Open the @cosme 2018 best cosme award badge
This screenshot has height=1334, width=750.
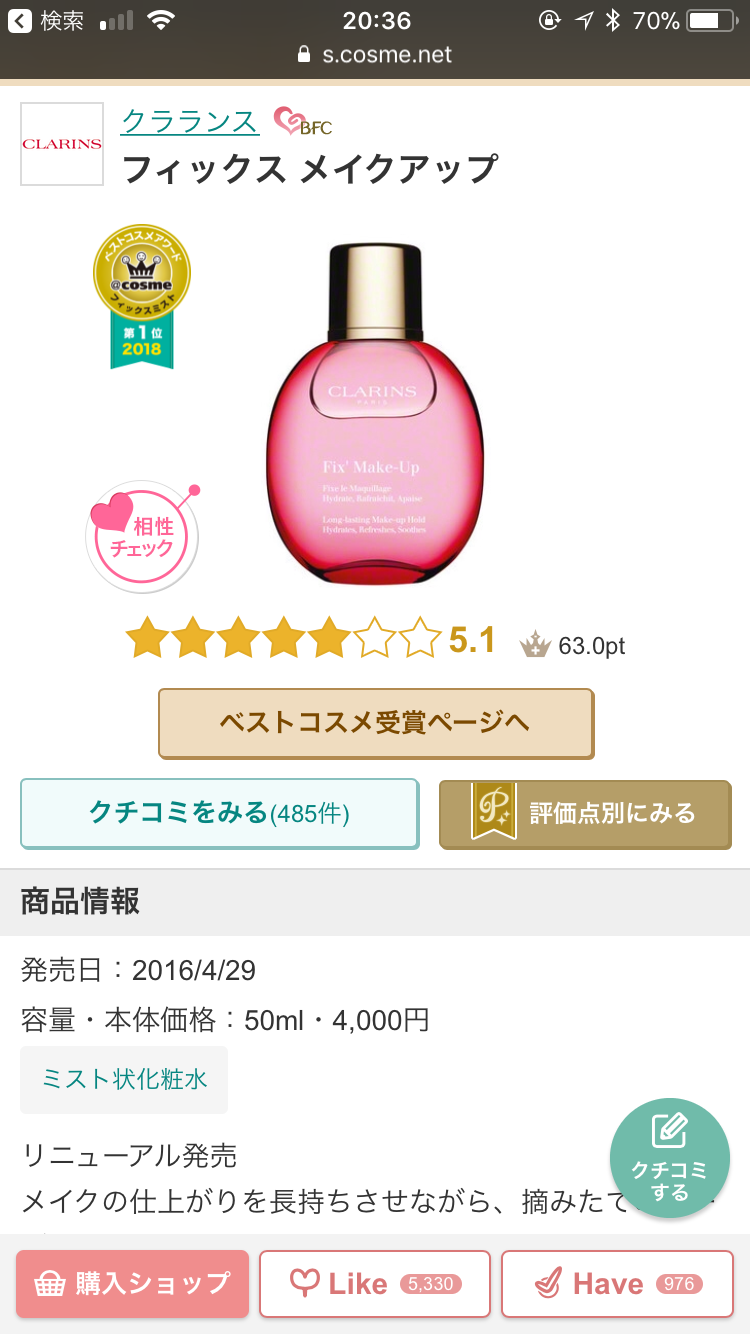142,296
